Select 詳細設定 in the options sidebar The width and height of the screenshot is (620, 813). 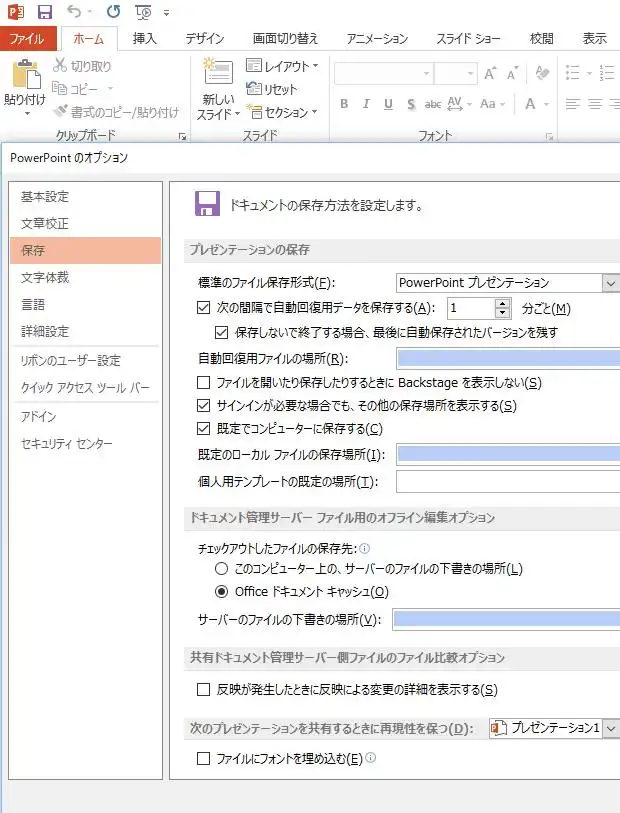coord(45,331)
